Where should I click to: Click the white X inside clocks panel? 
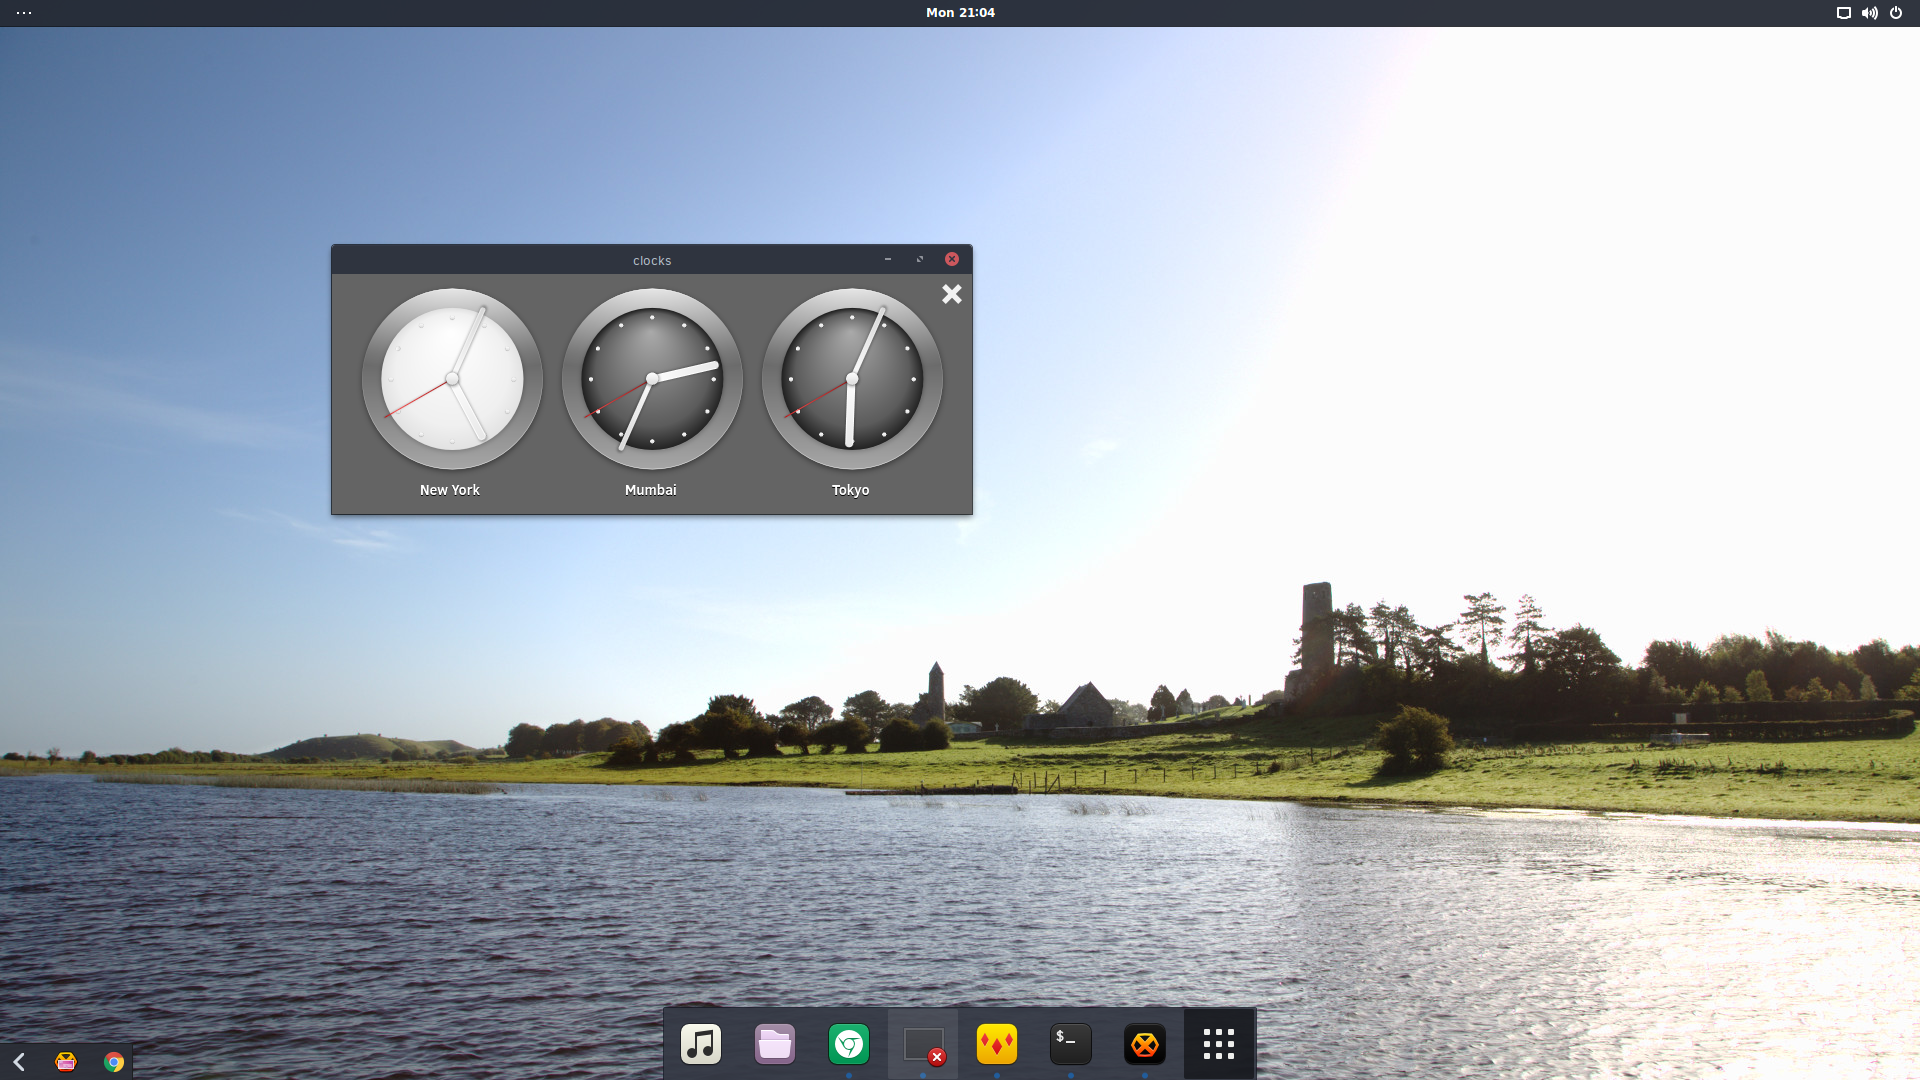(952, 294)
